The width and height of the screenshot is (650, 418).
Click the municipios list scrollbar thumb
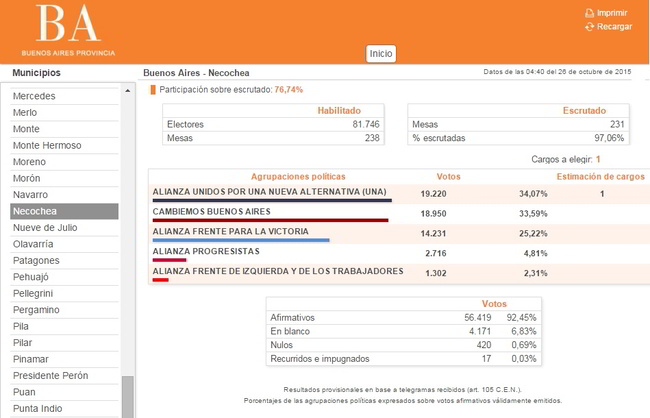128,396
